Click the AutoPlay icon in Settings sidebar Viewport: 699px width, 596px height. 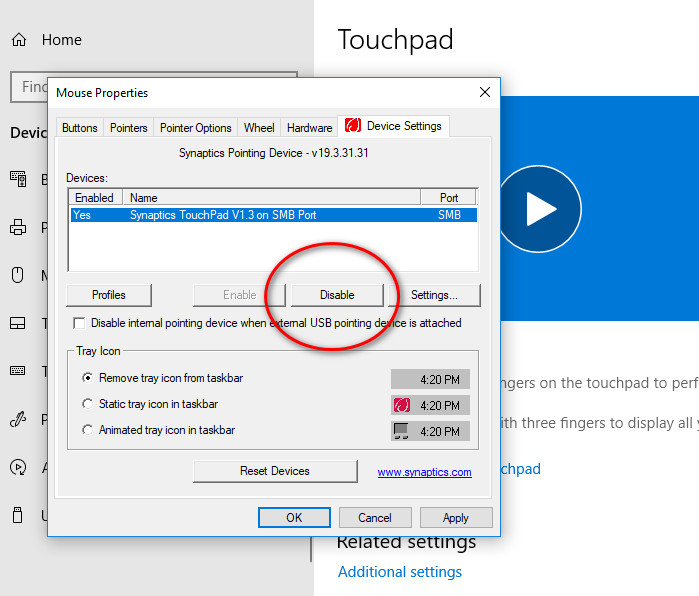click(x=18, y=467)
